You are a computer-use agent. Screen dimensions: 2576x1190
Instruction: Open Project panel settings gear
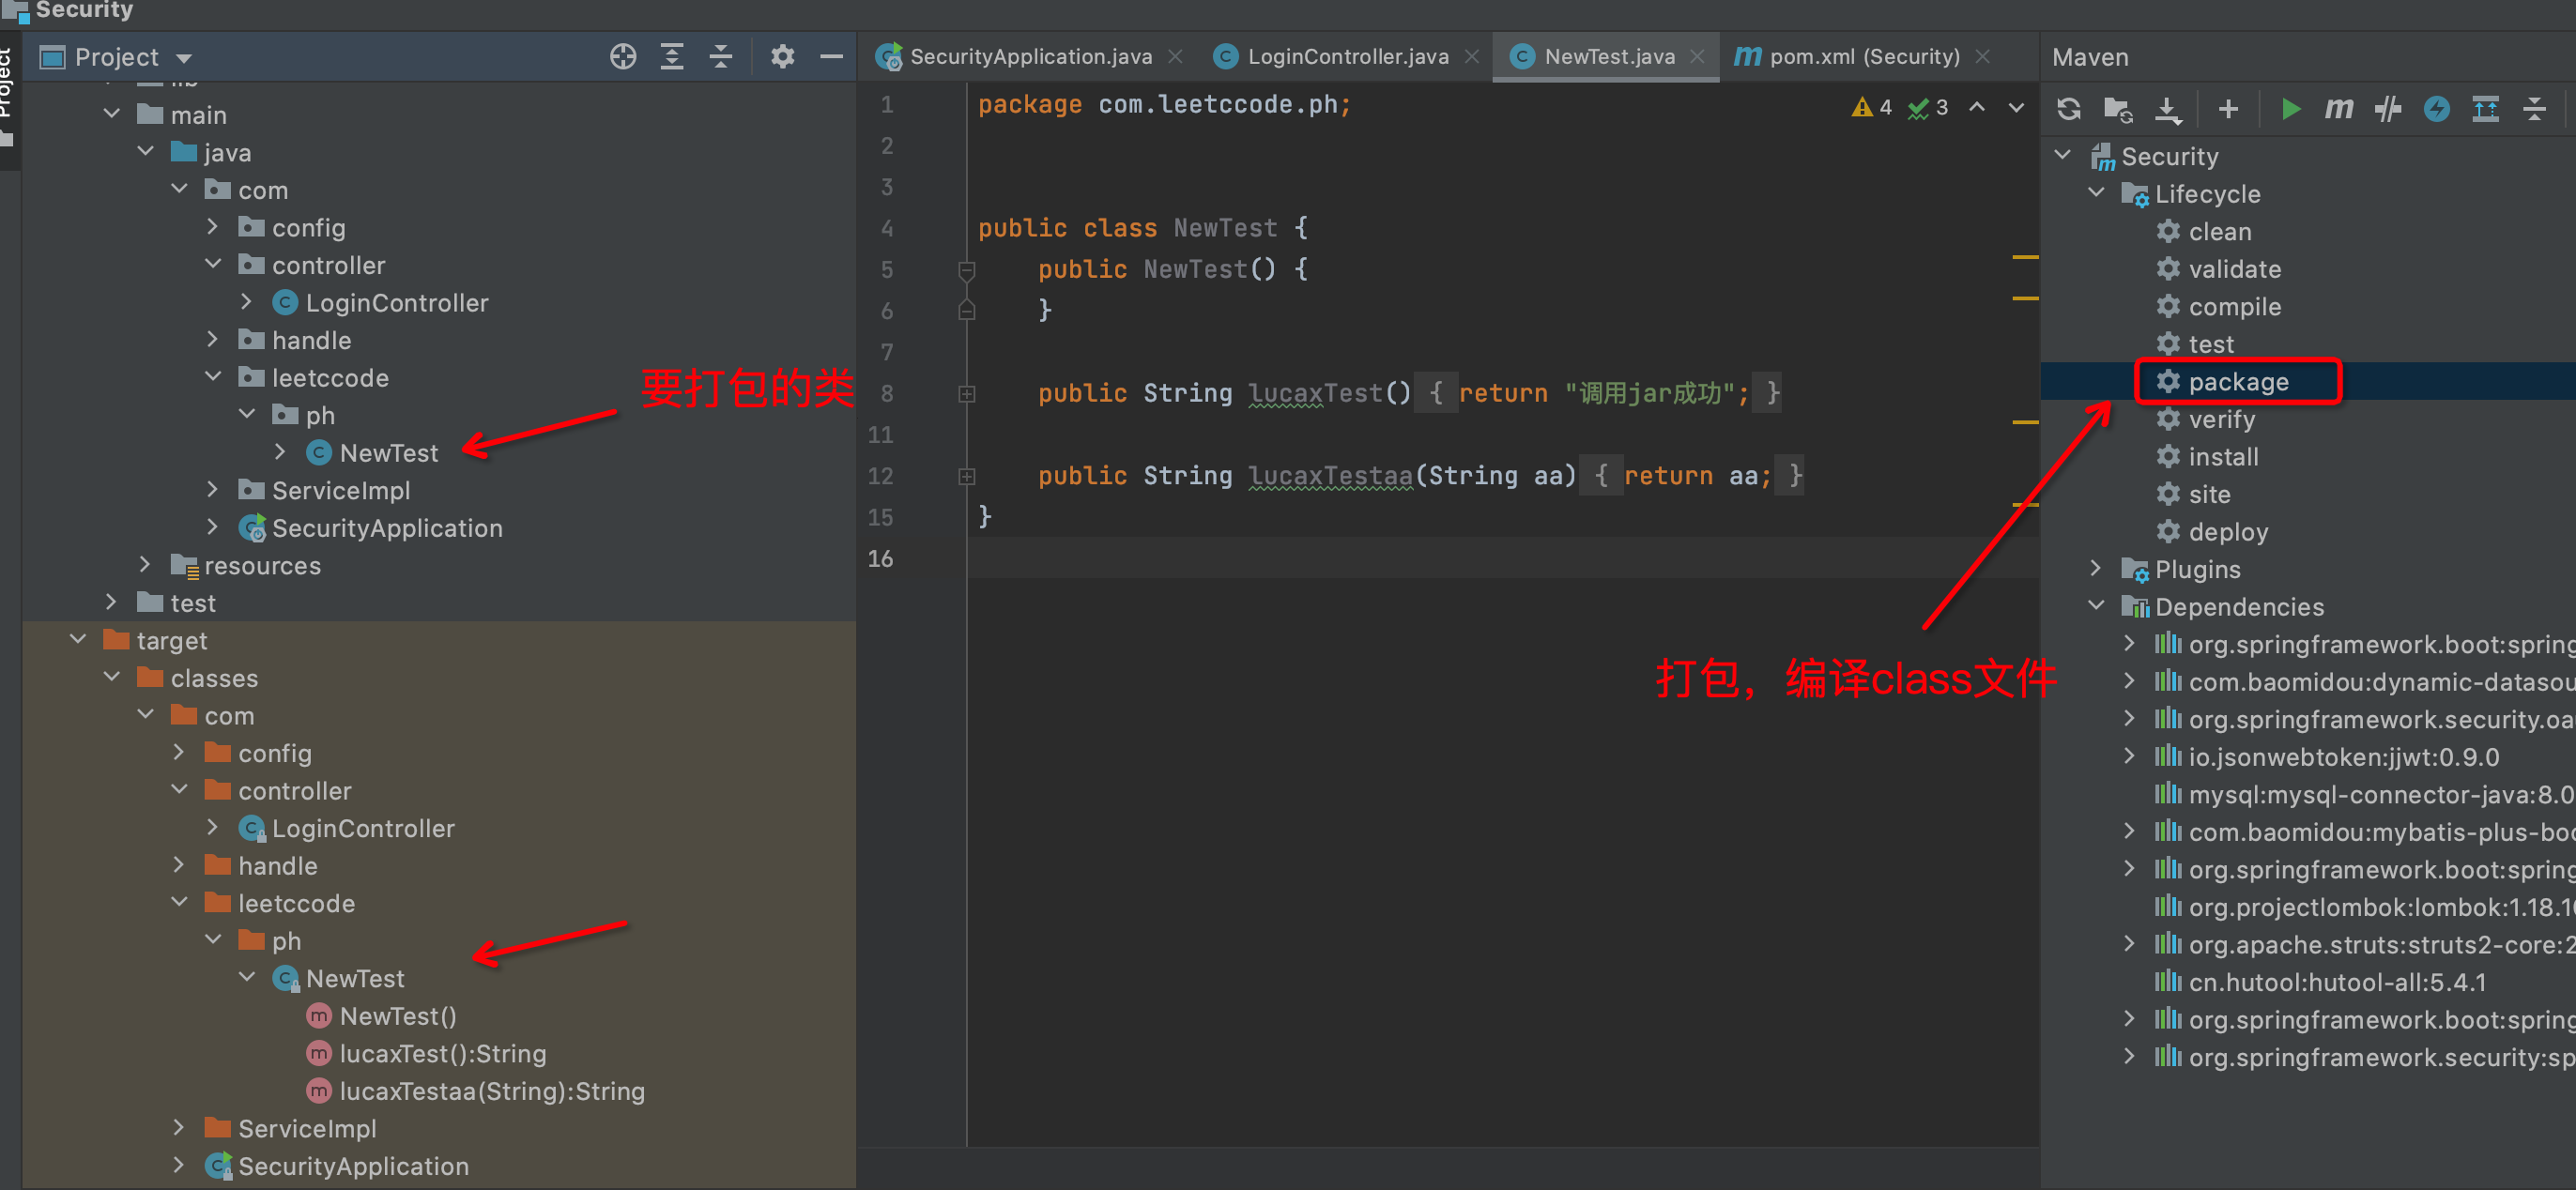pos(782,57)
